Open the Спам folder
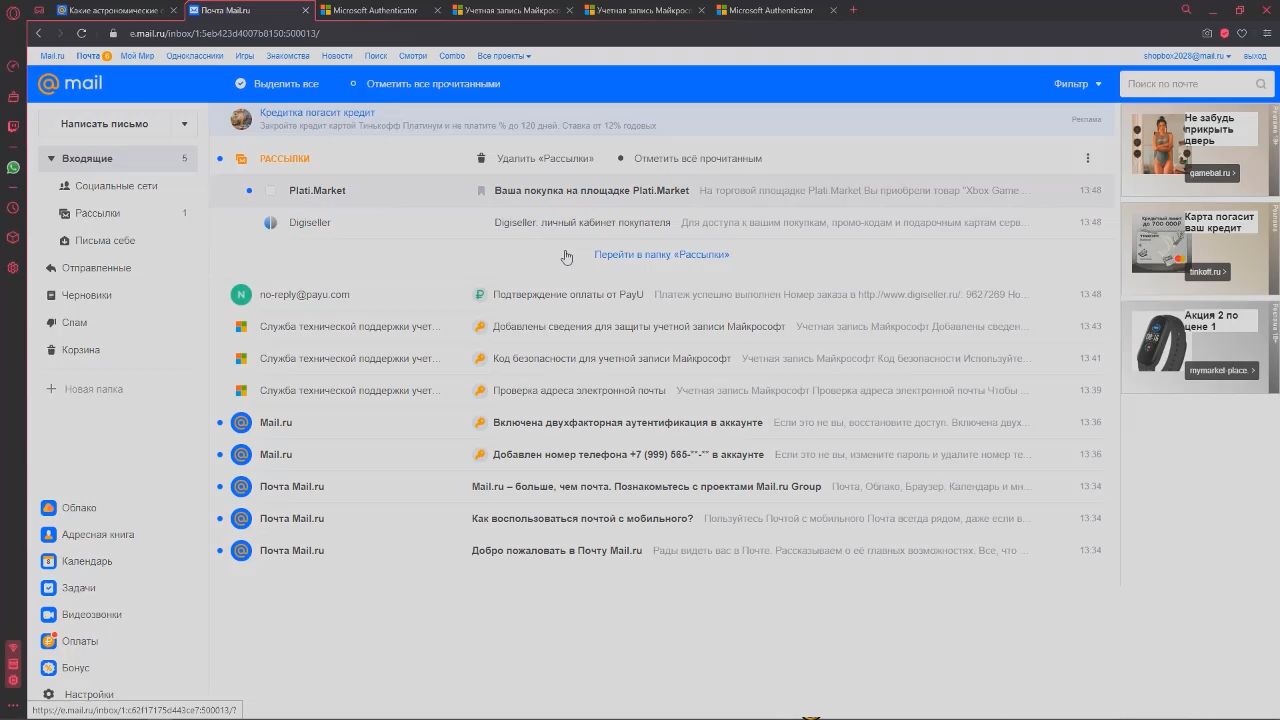The height and width of the screenshot is (720, 1280). tap(74, 322)
